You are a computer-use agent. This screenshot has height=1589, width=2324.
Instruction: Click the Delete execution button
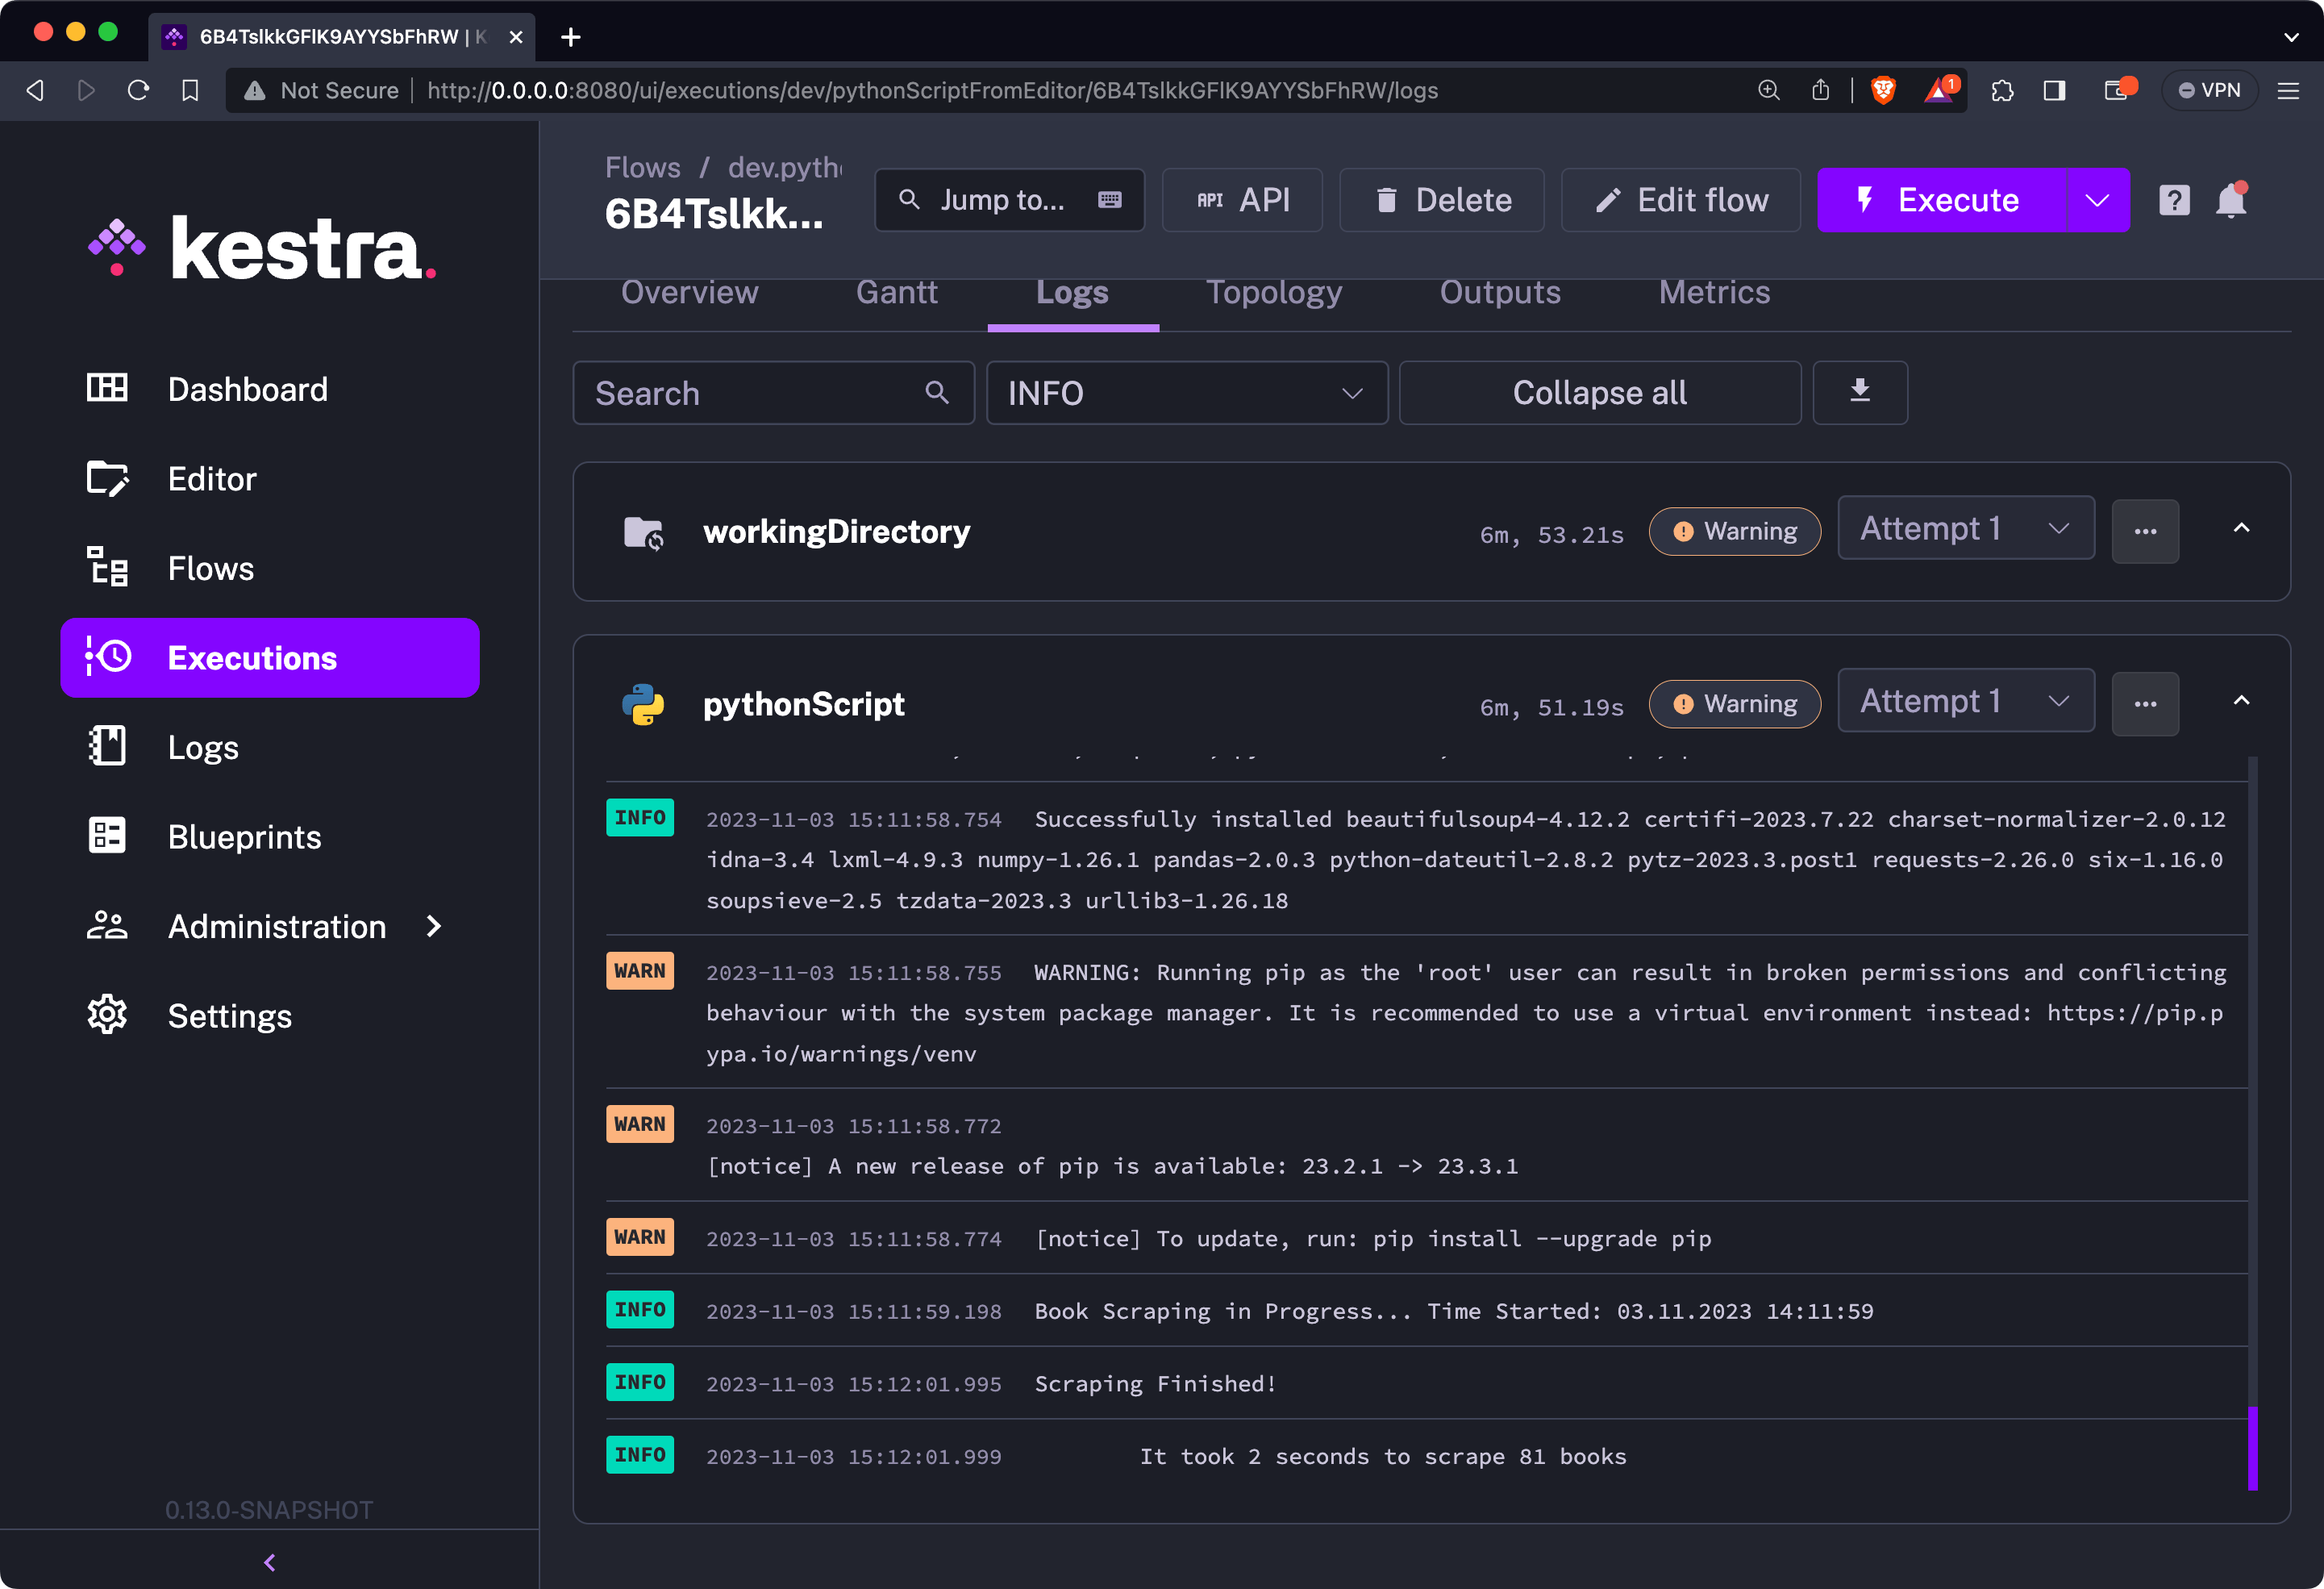1442,200
